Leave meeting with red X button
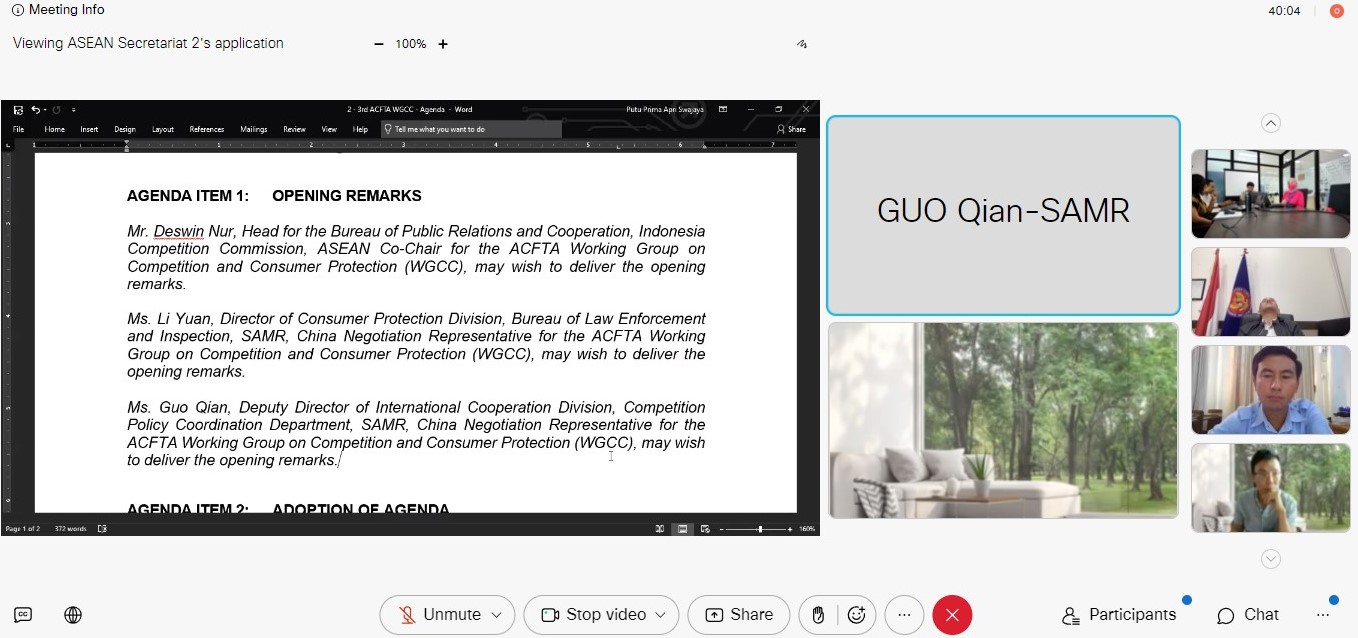 (x=952, y=615)
